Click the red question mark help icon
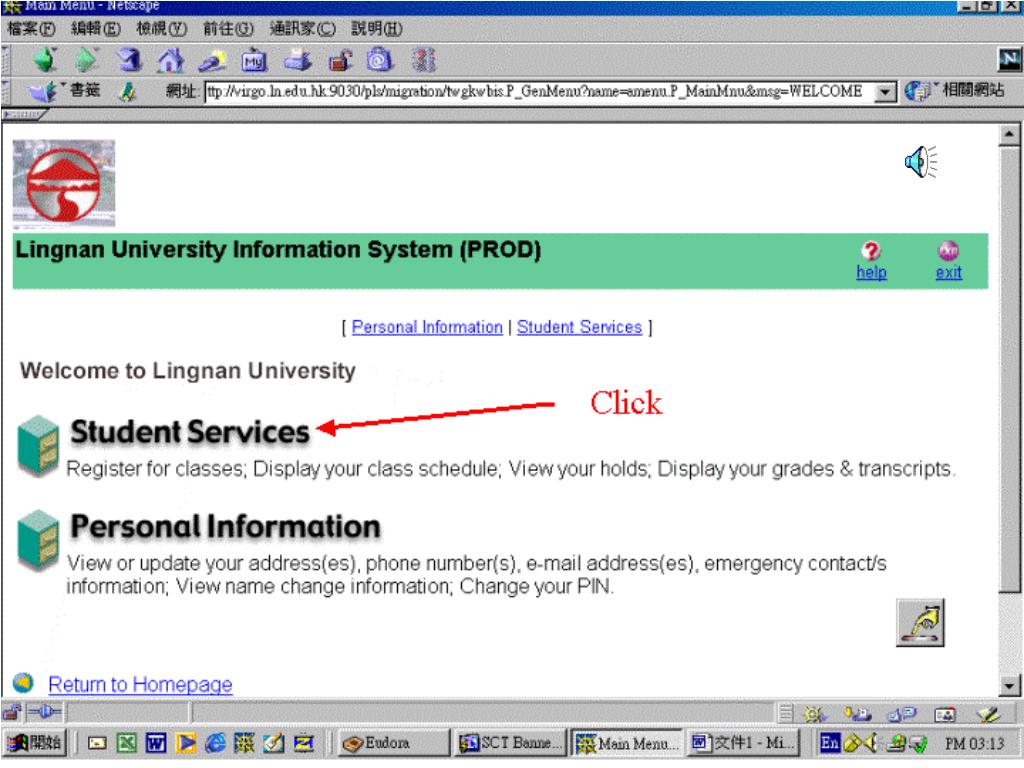The image size is (1024, 768). [x=871, y=251]
